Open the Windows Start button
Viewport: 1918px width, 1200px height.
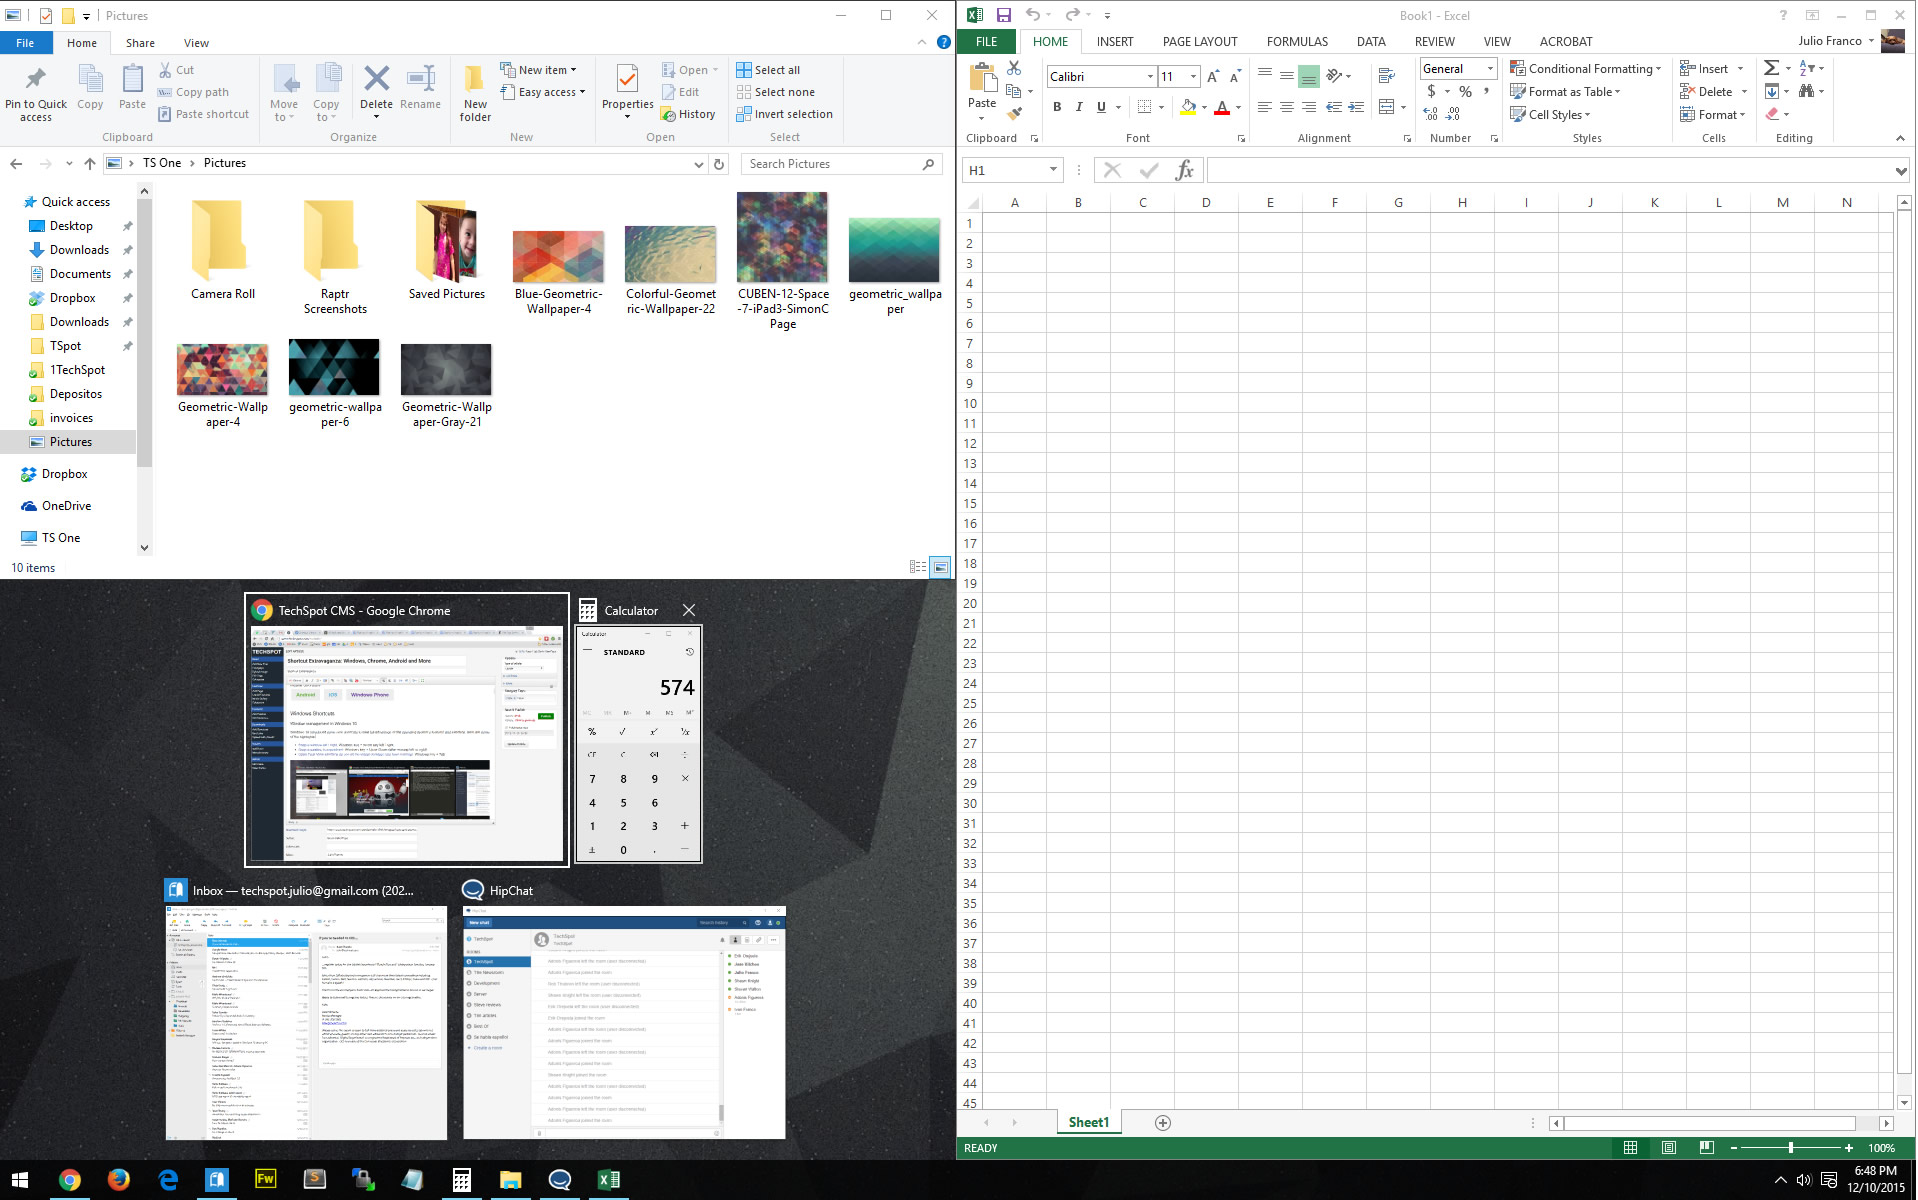tap(20, 1180)
